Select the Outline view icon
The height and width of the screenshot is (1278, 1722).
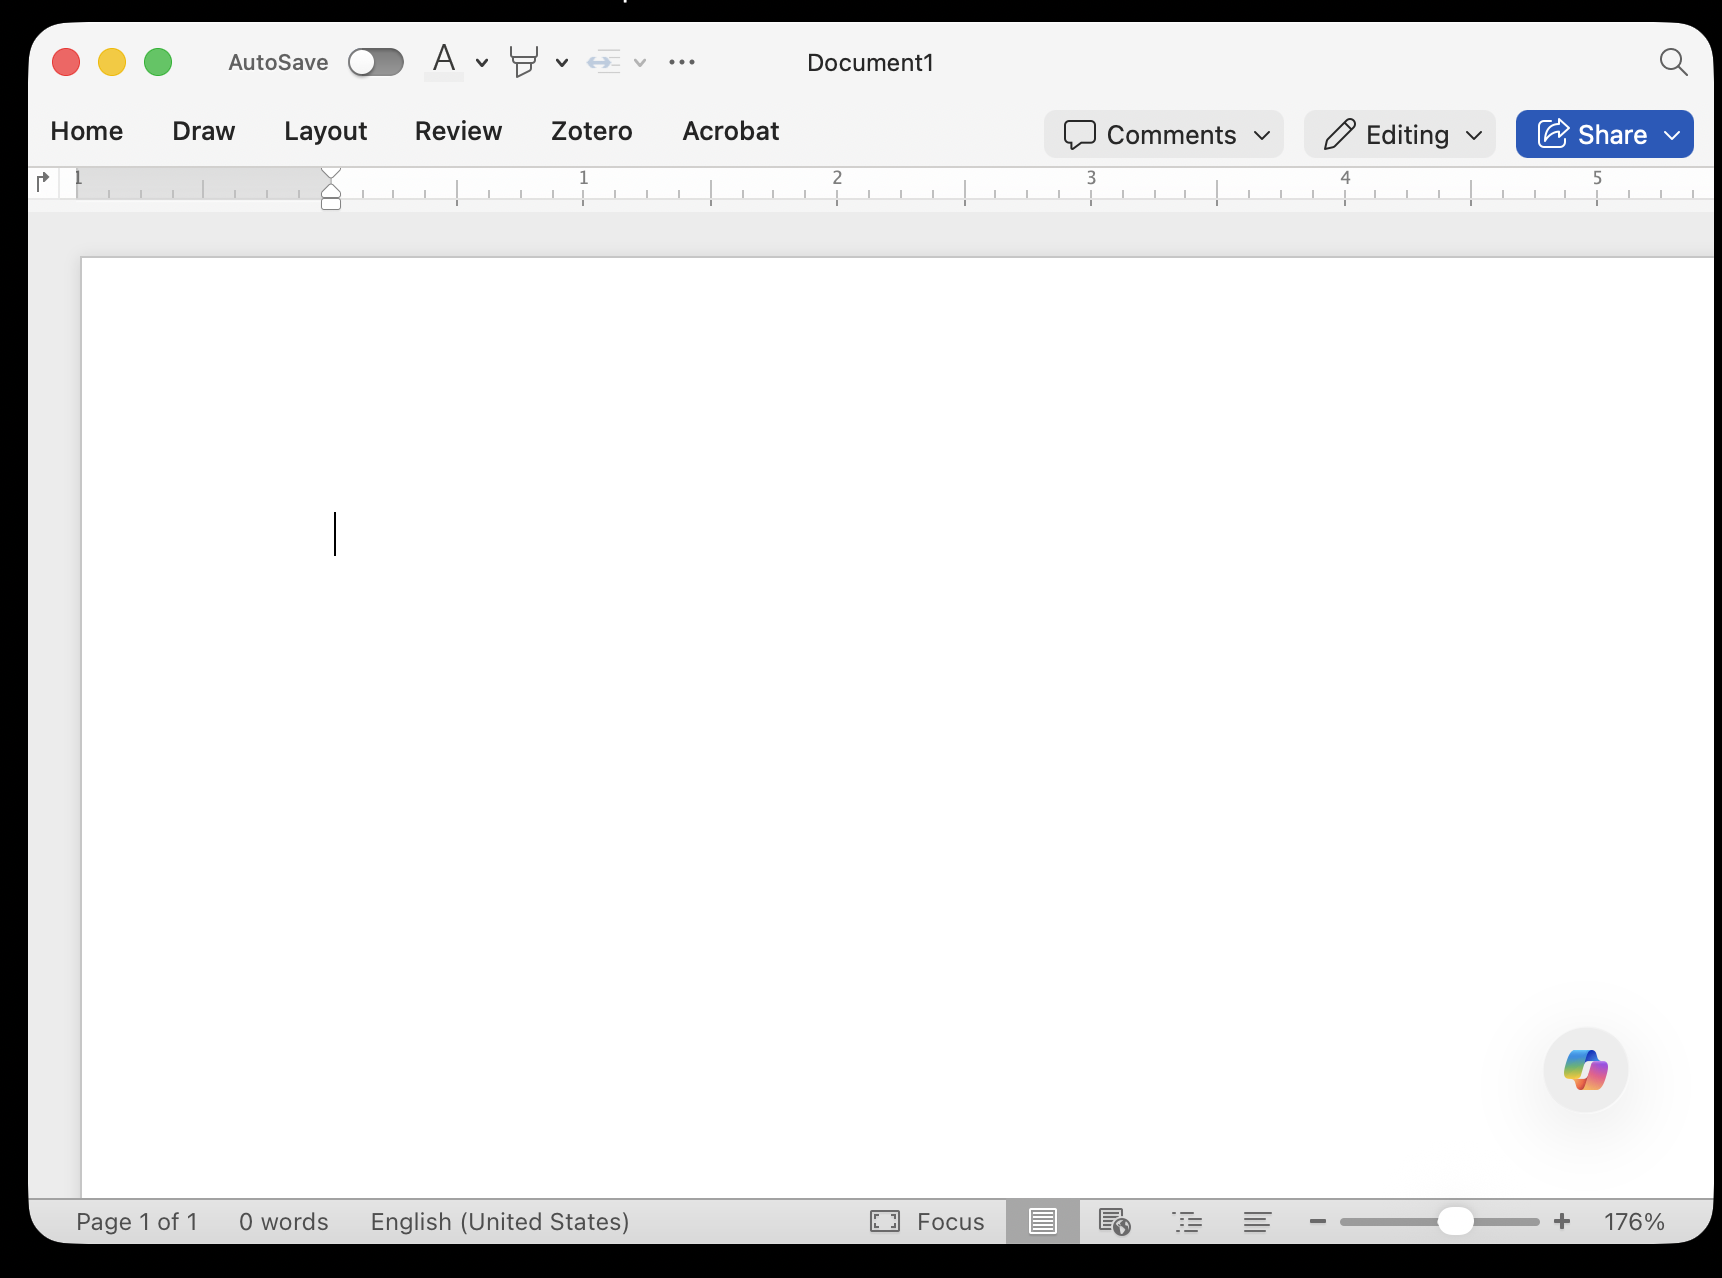(x=1187, y=1221)
